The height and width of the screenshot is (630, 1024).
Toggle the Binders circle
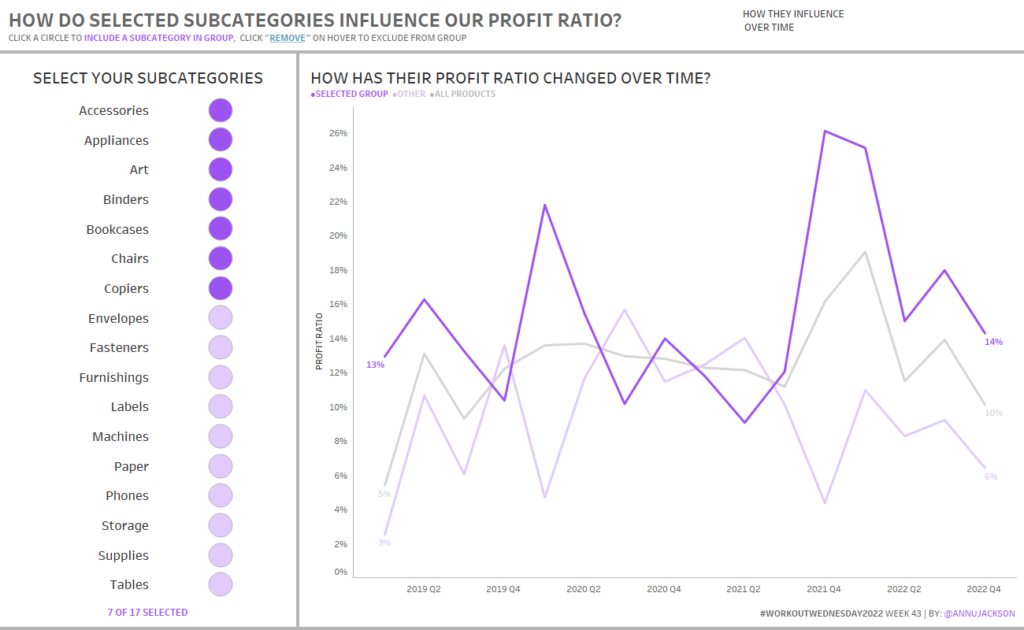(x=220, y=200)
